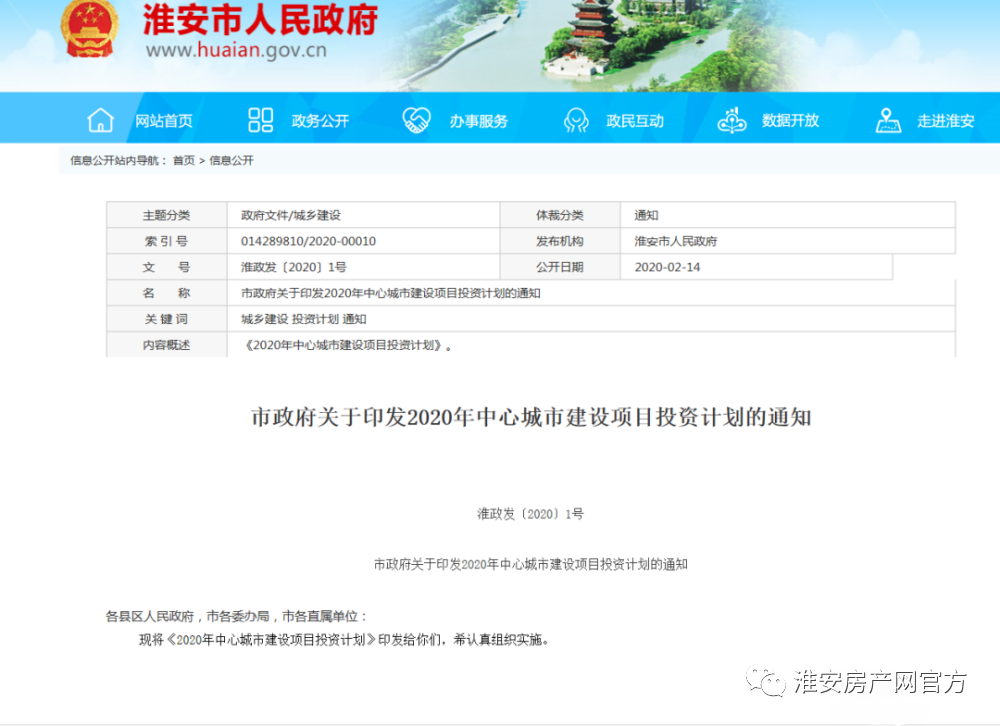The height and width of the screenshot is (726, 1000).
Task: Click the 政民互动 people icon
Action: coord(576,120)
